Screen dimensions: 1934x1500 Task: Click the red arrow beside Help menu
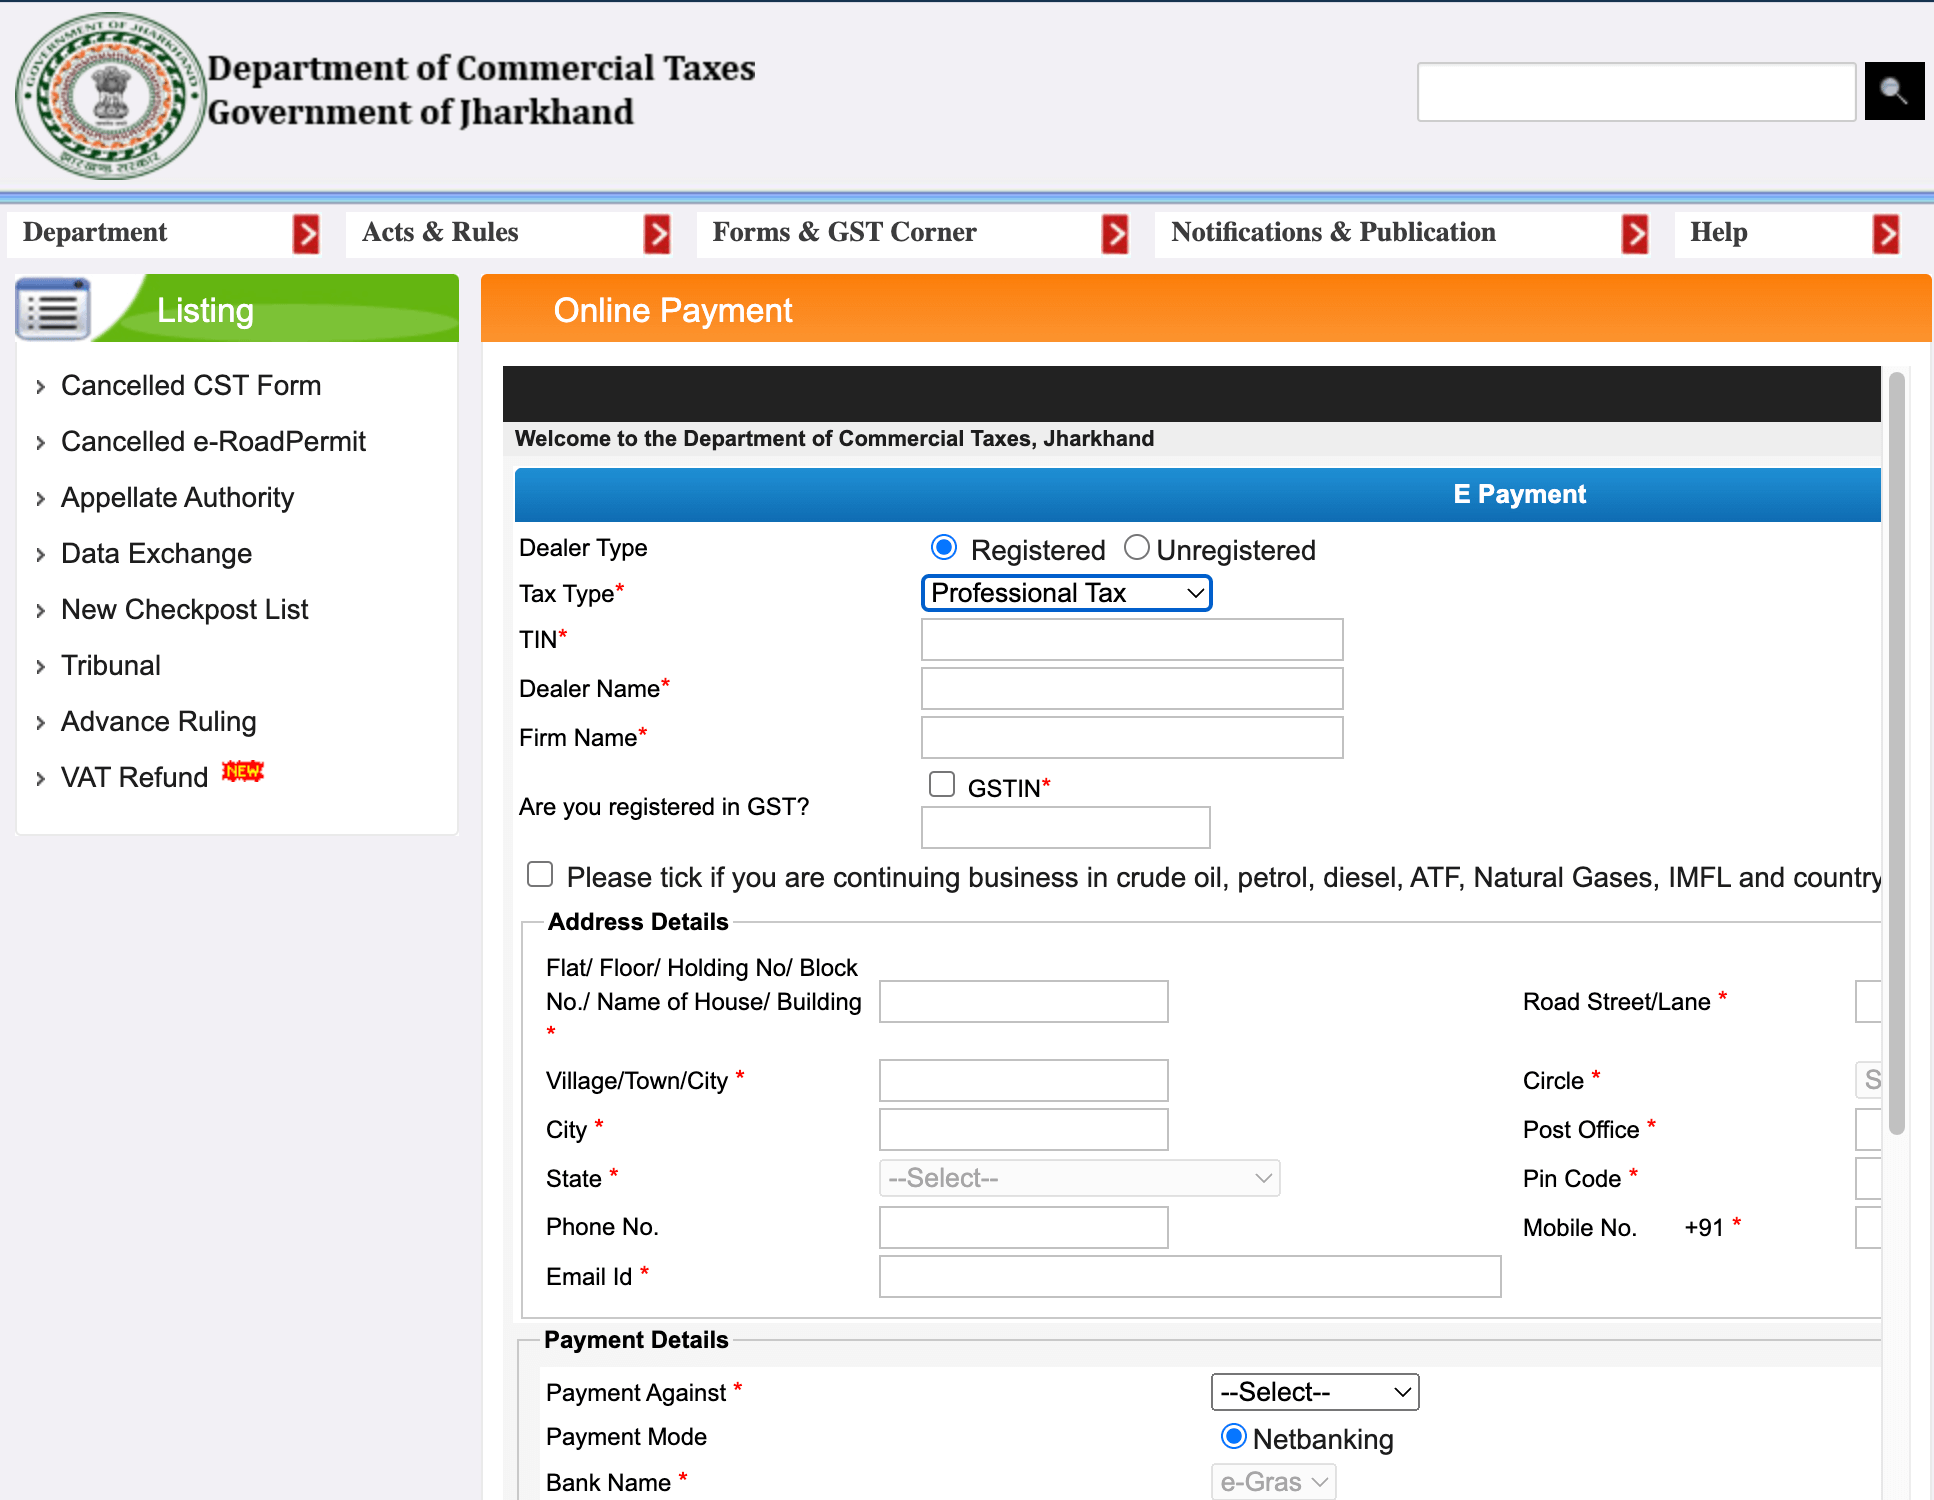[1886, 234]
